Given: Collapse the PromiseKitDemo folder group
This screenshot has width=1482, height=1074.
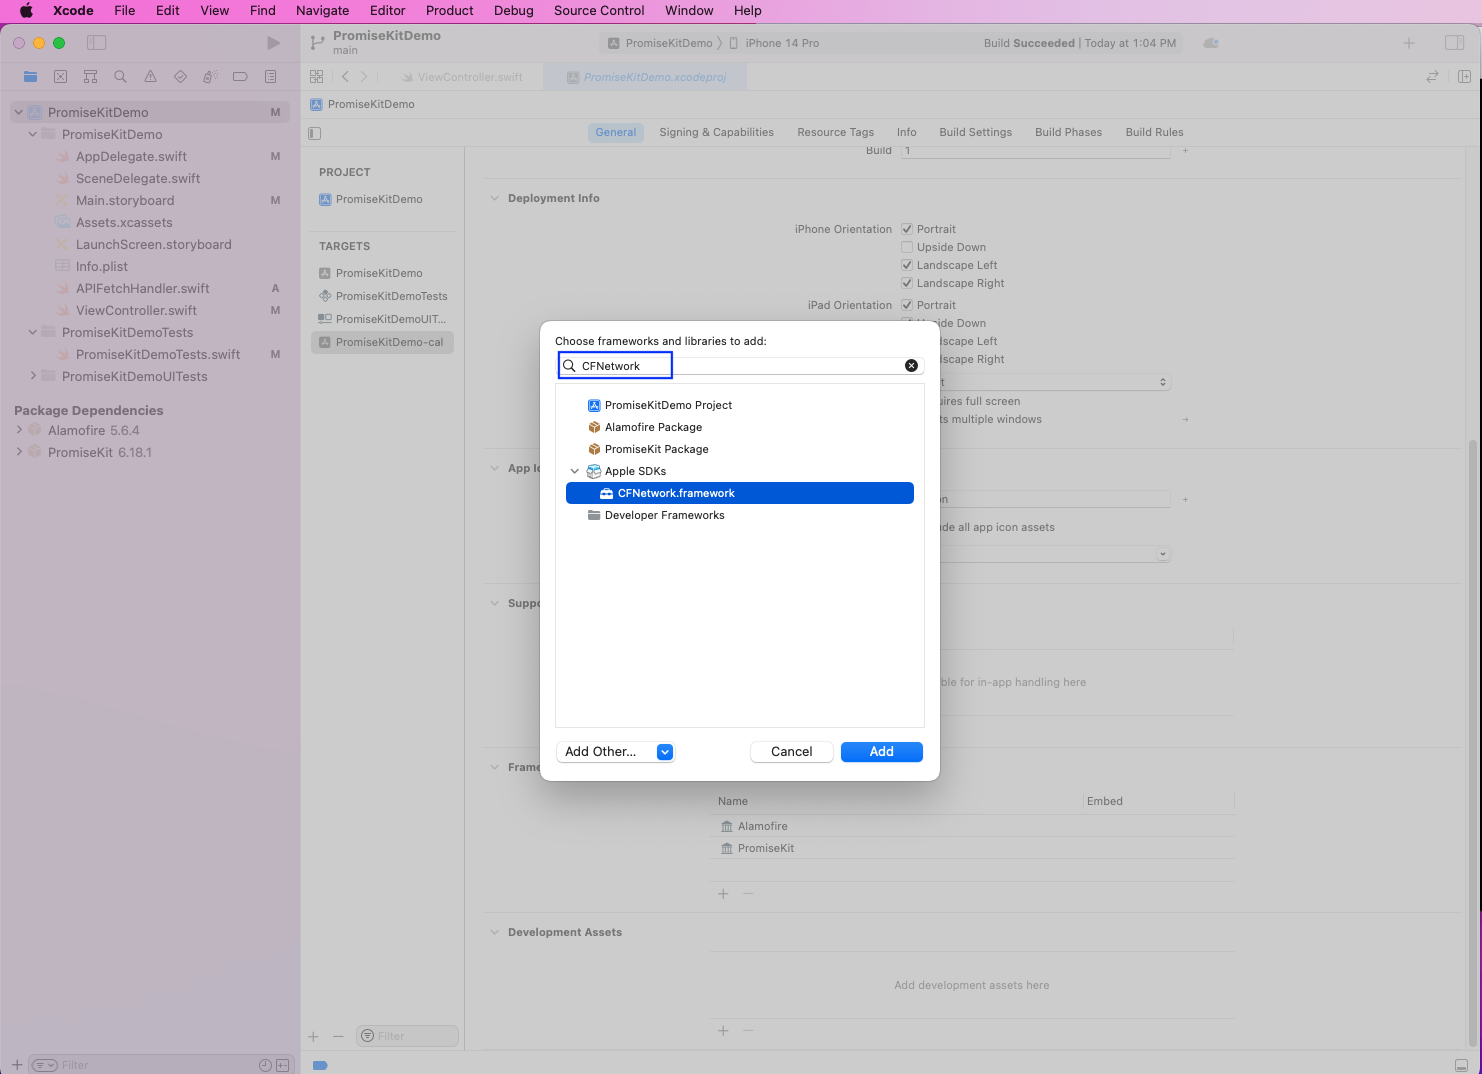Looking at the screenshot, I should (33, 134).
